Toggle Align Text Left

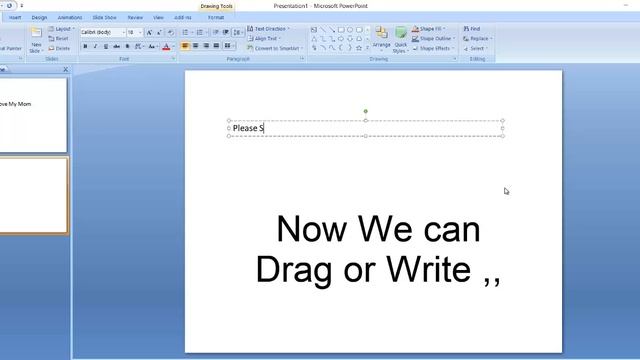point(185,46)
